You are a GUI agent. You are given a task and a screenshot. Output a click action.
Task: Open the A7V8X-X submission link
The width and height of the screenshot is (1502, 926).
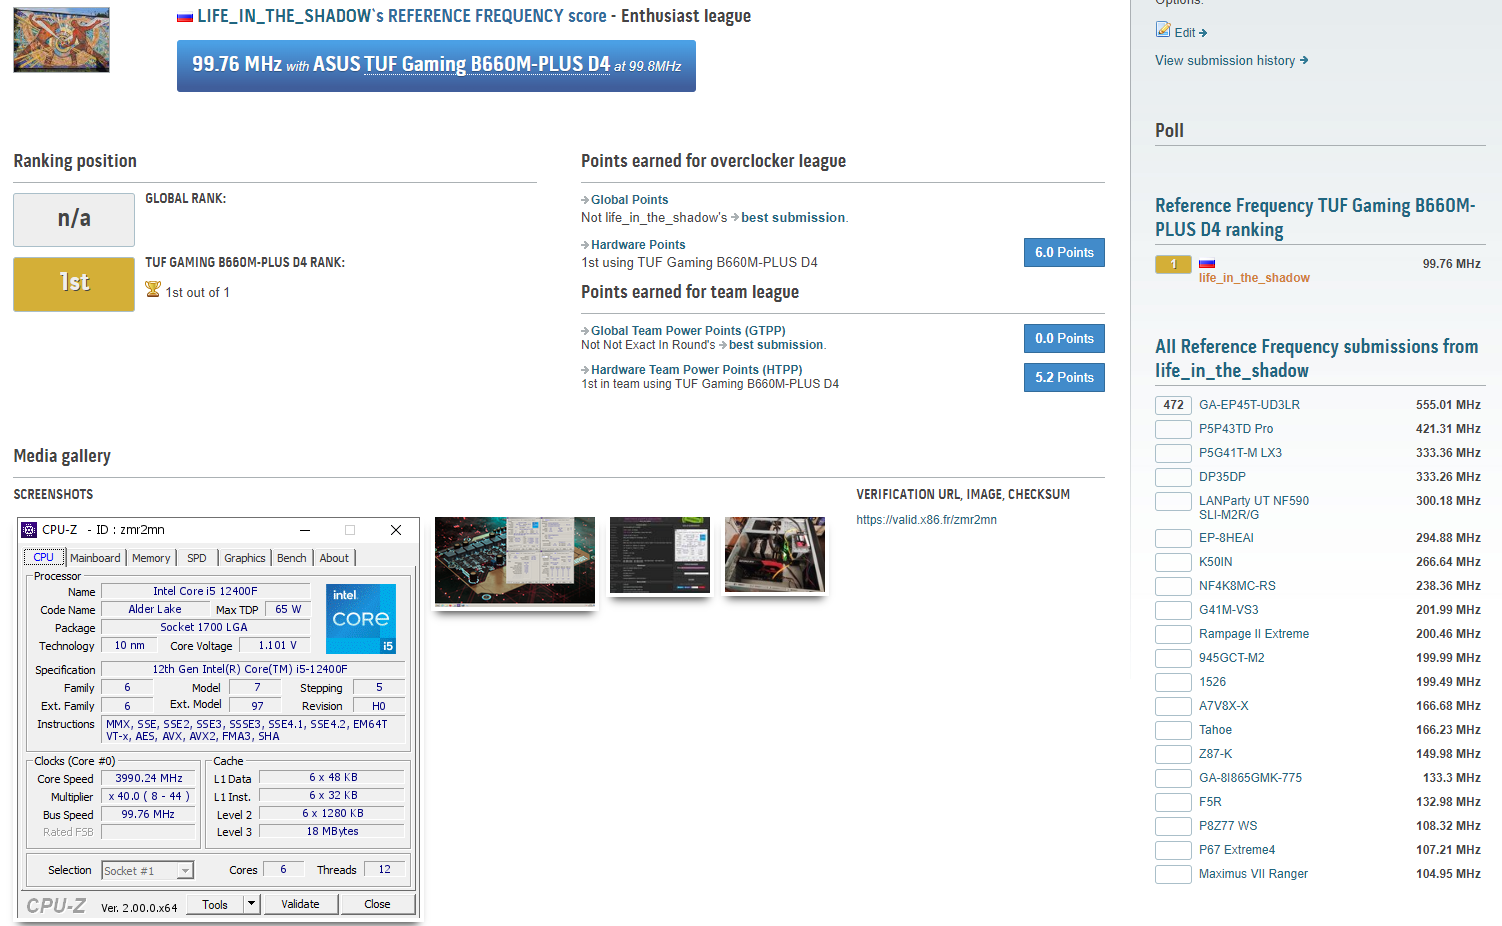[1224, 706]
